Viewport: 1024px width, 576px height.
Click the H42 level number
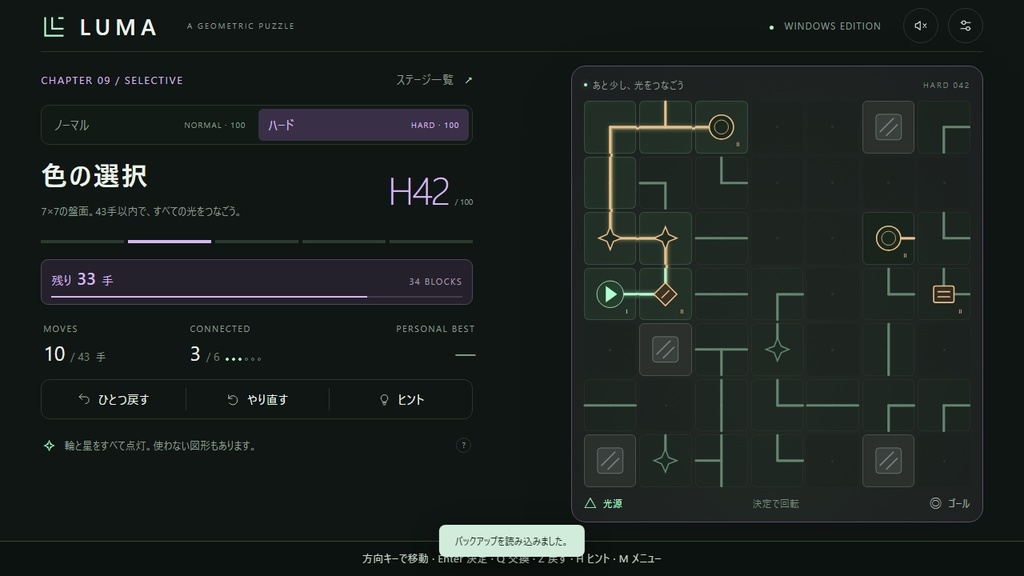(419, 191)
